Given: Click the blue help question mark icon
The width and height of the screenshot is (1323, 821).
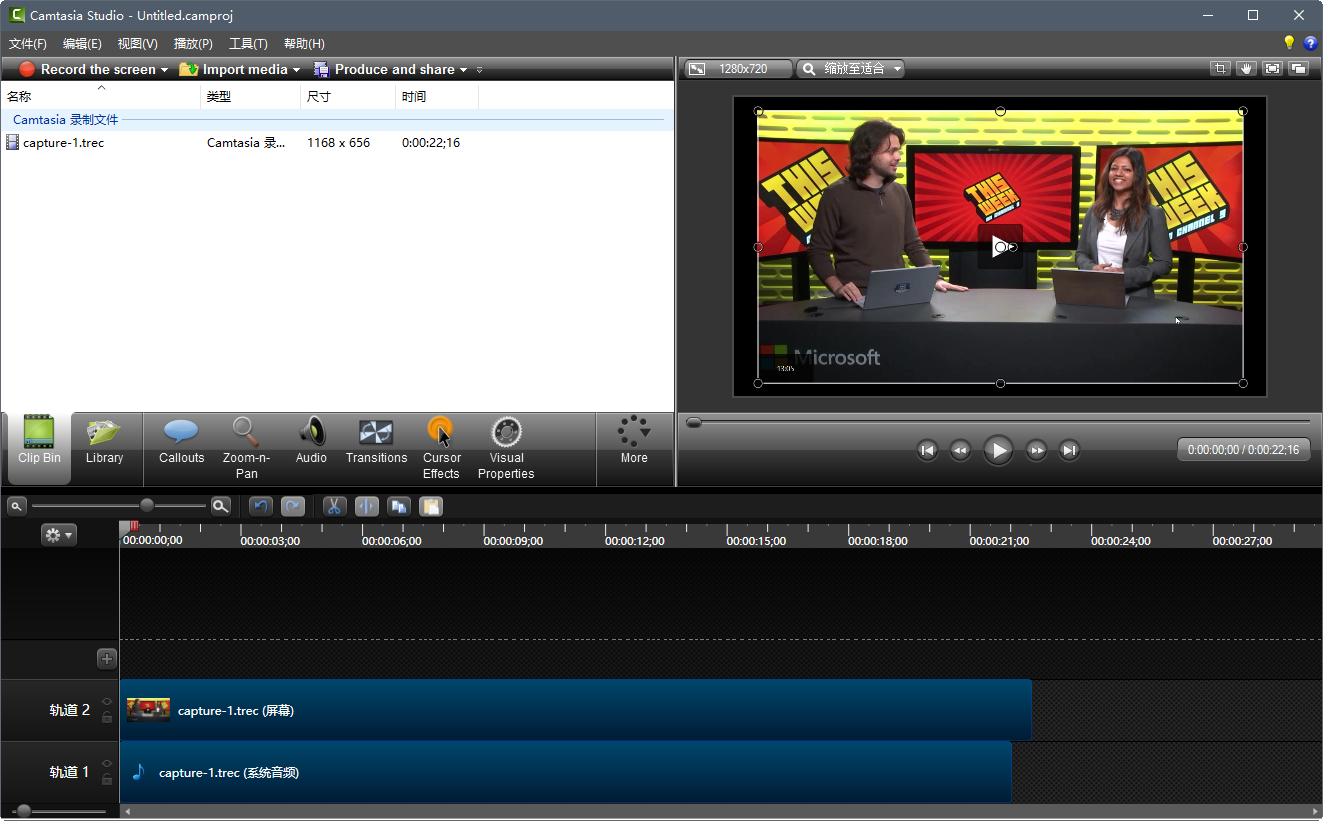Looking at the screenshot, I should click(x=1310, y=43).
